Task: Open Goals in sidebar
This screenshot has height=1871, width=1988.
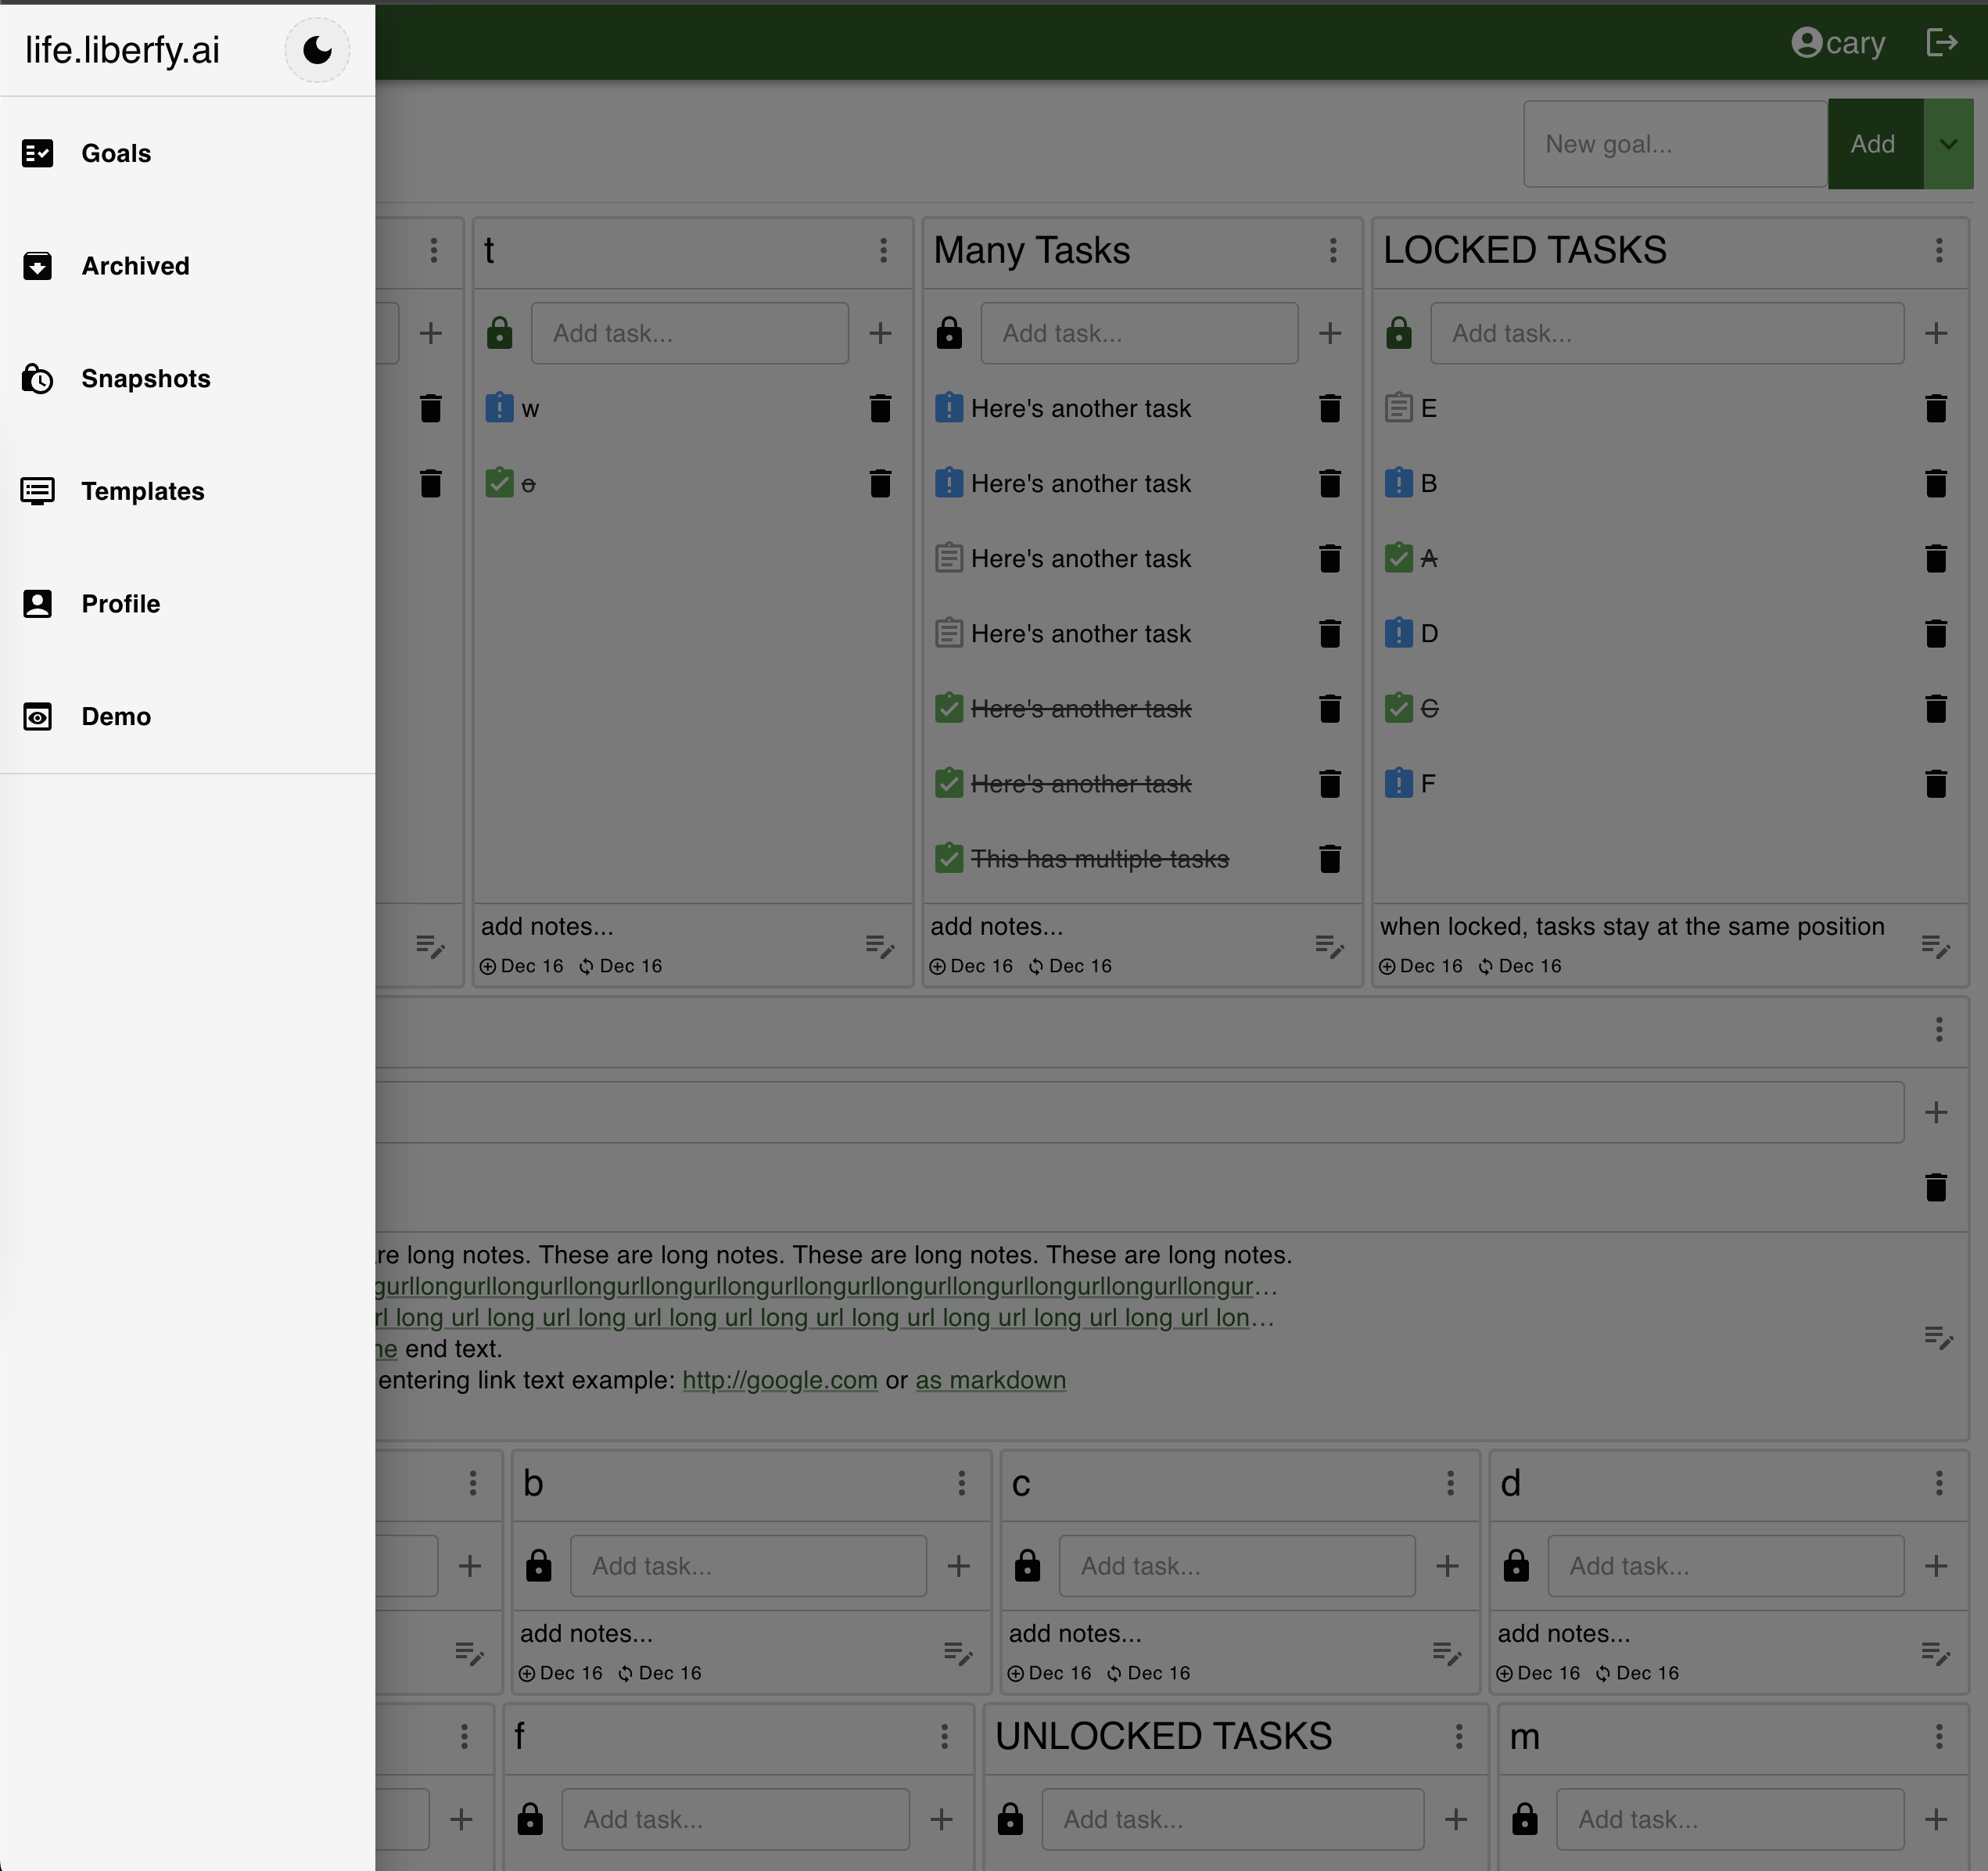Action: tap(116, 153)
